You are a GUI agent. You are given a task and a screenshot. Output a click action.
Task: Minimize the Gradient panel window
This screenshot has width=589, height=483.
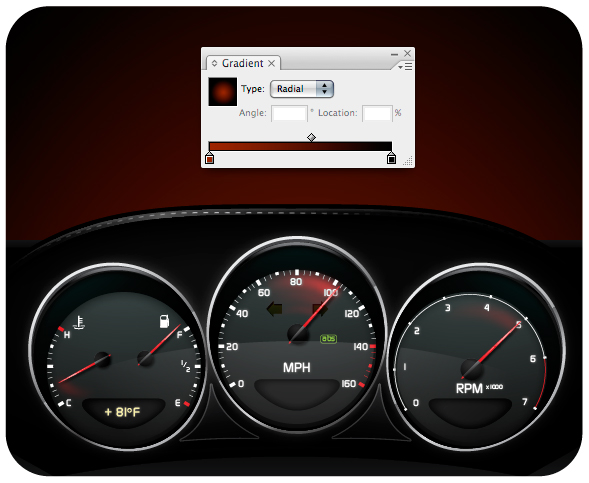point(394,54)
